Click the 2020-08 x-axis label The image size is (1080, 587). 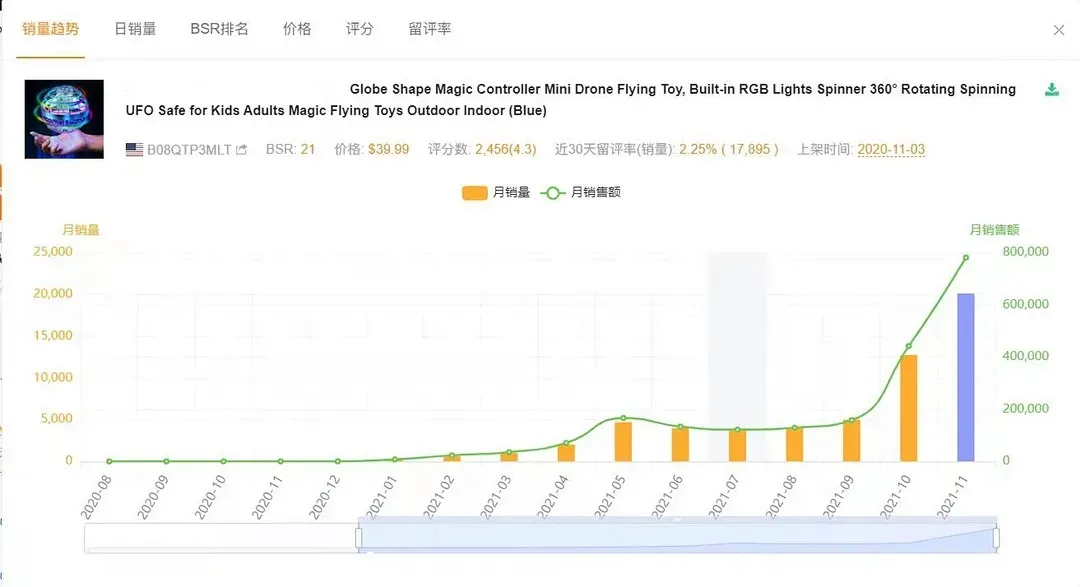click(x=96, y=497)
